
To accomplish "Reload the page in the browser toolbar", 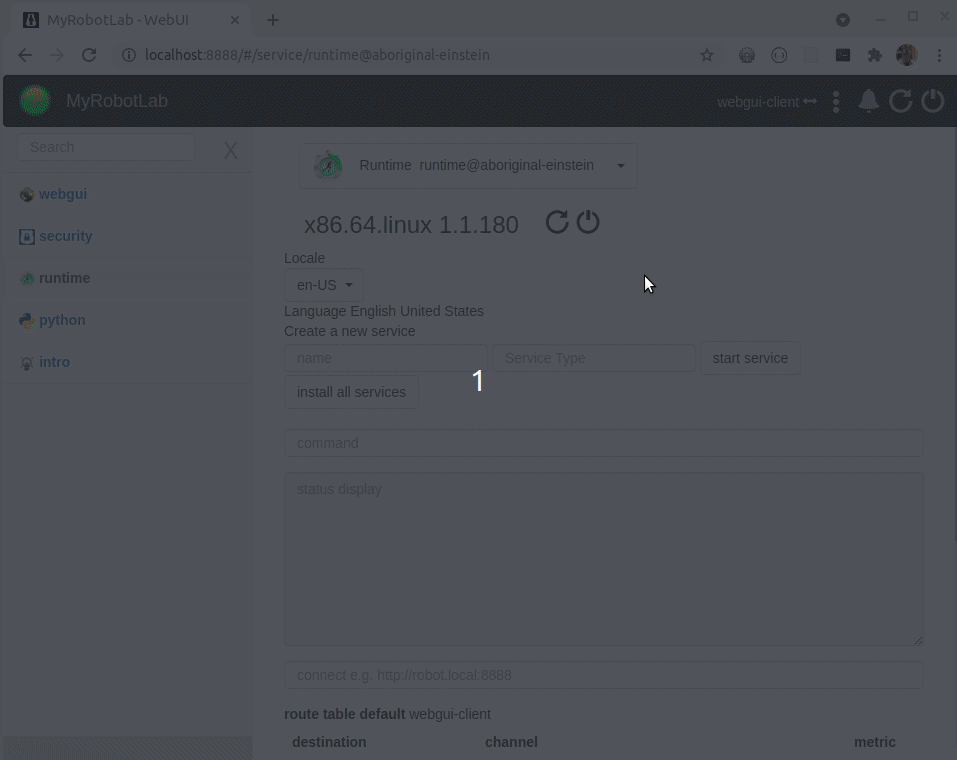I will (89, 56).
